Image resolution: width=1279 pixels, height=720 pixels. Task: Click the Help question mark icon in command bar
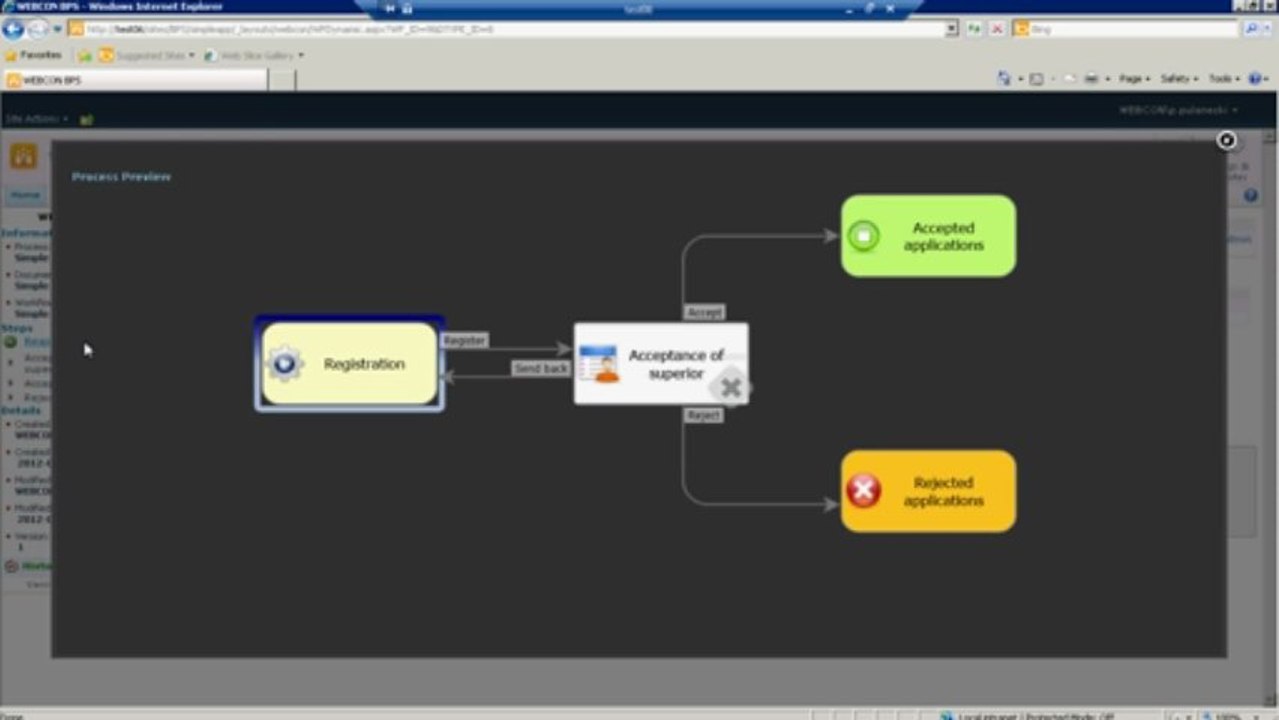(1257, 78)
